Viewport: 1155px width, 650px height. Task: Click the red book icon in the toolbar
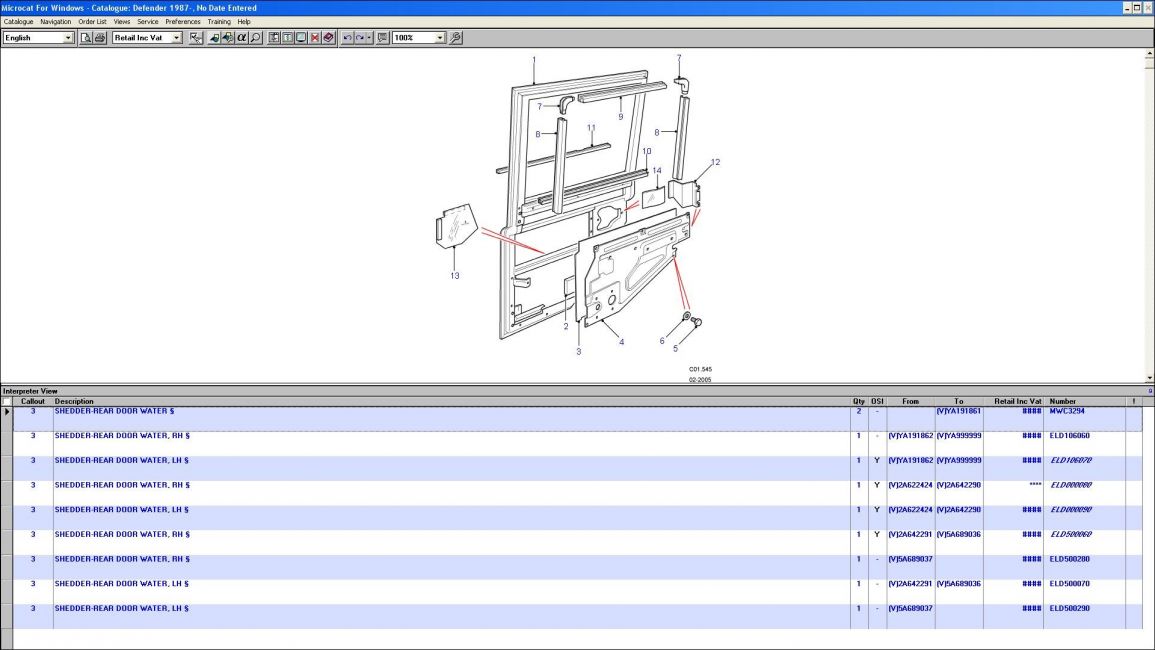[x=329, y=38]
